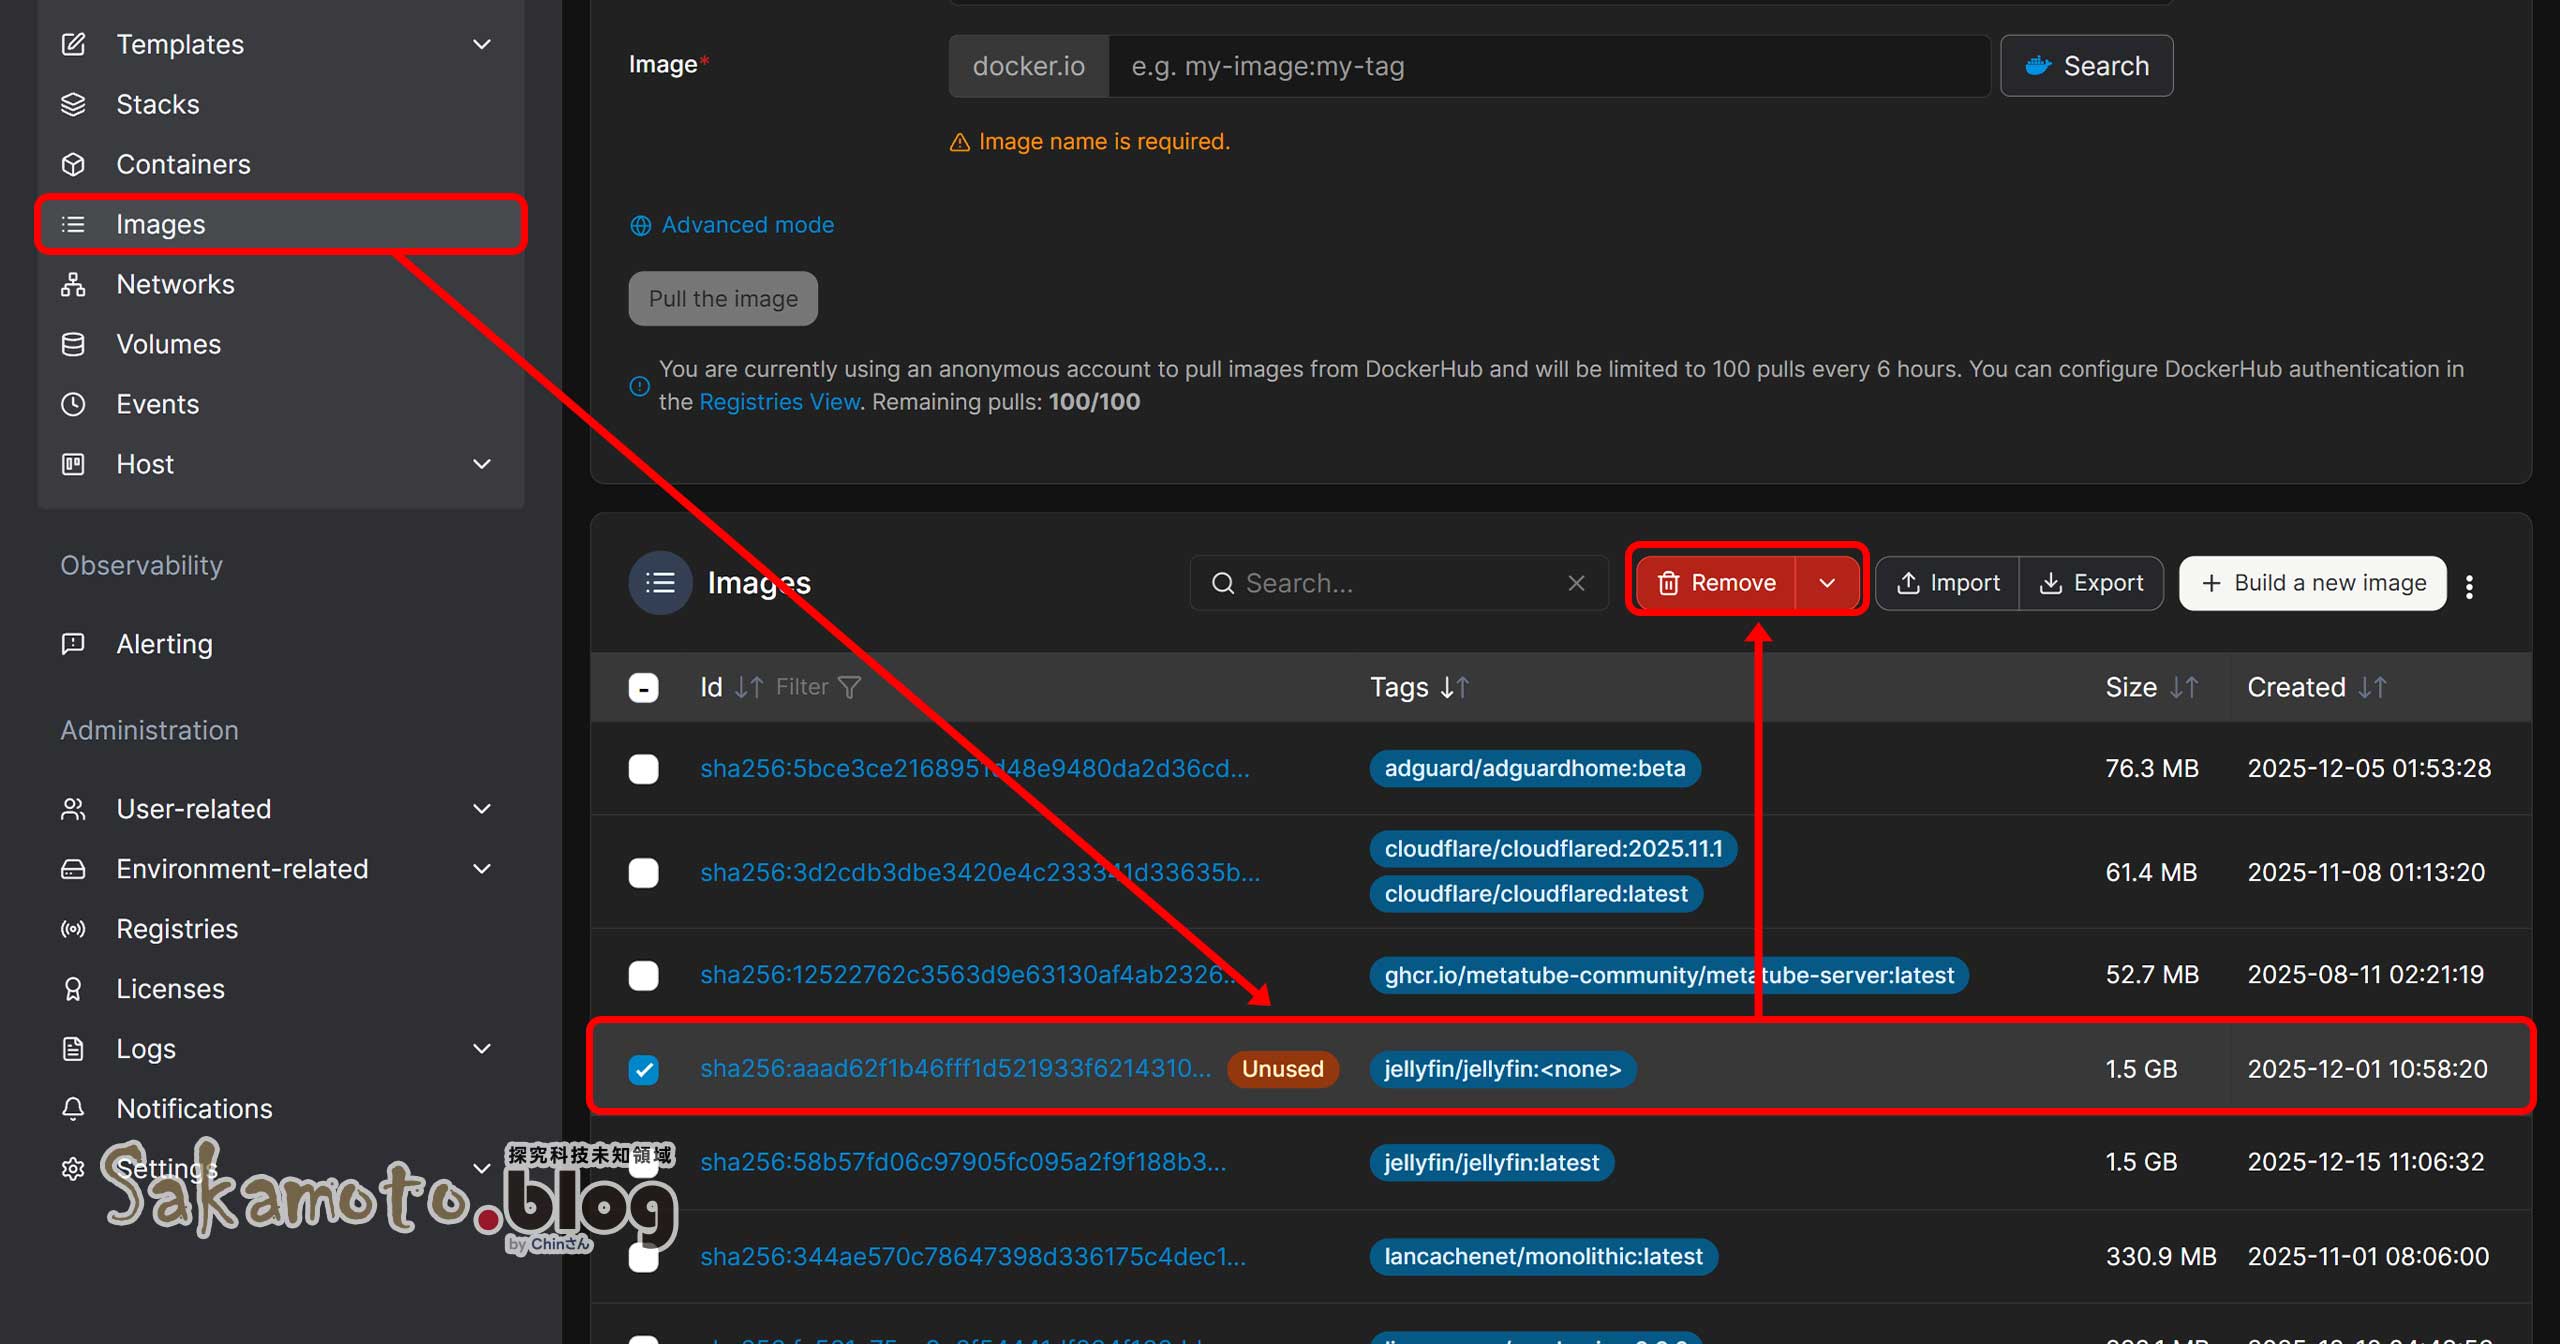Uncheck the jellyfin <none> image checkbox
Image resolution: width=2560 pixels, height=1344 pixels.
point(643,1069)
